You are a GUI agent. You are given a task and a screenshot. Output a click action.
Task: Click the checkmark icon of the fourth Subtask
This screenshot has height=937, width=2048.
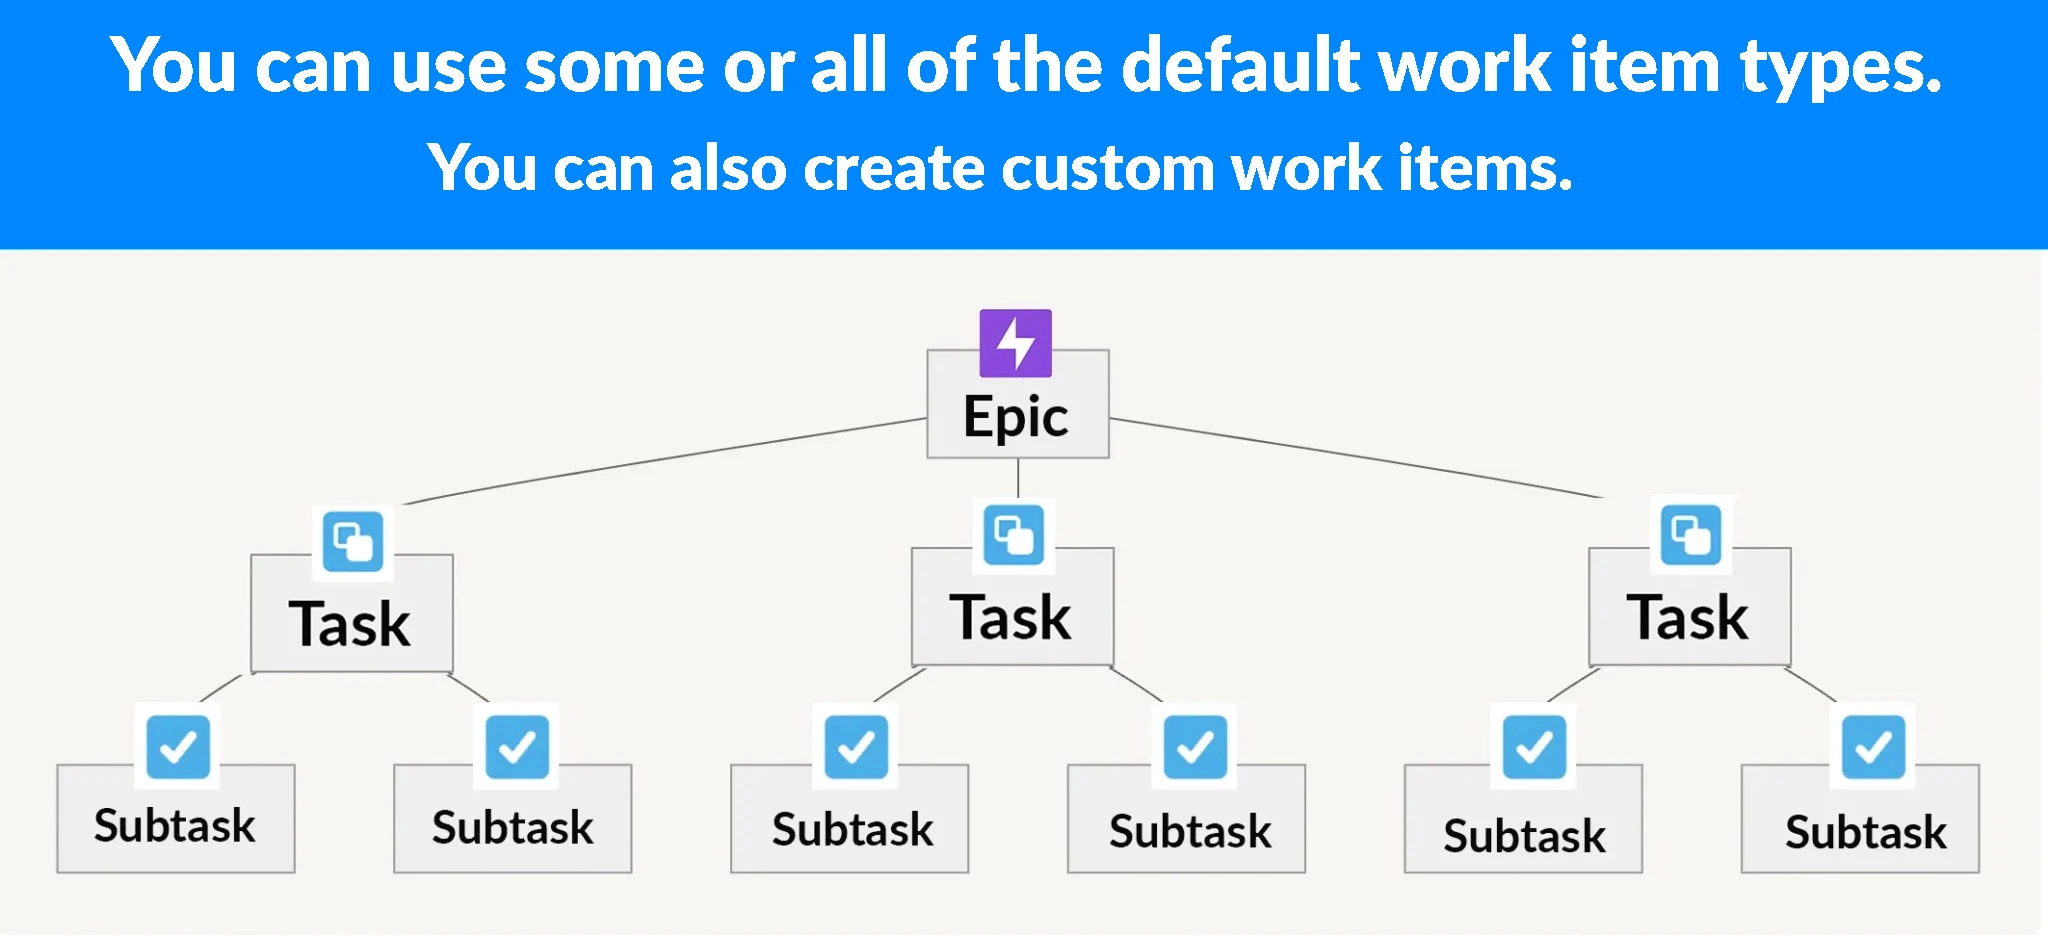point(1195,747)
